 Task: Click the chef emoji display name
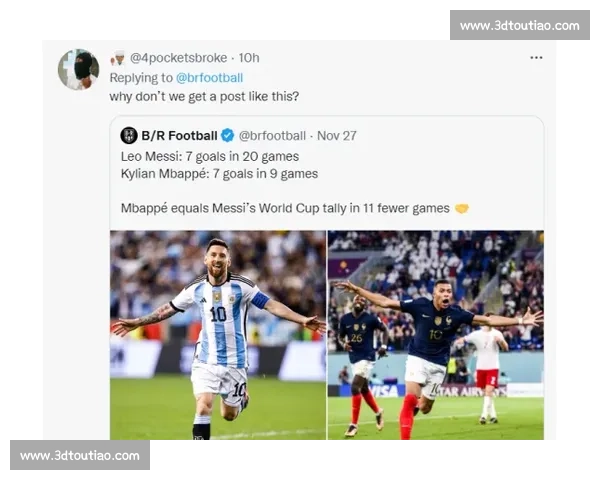point(118,58)
